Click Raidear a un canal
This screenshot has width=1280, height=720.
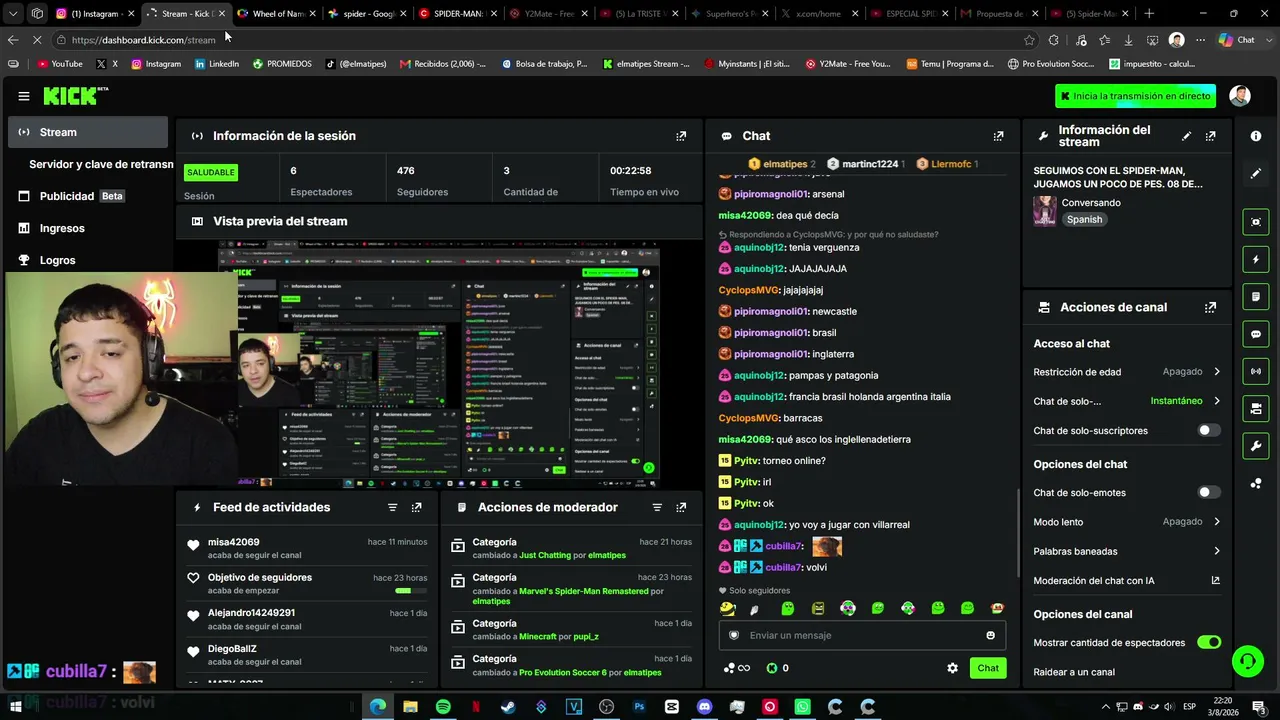click(x=1074, y=672)
